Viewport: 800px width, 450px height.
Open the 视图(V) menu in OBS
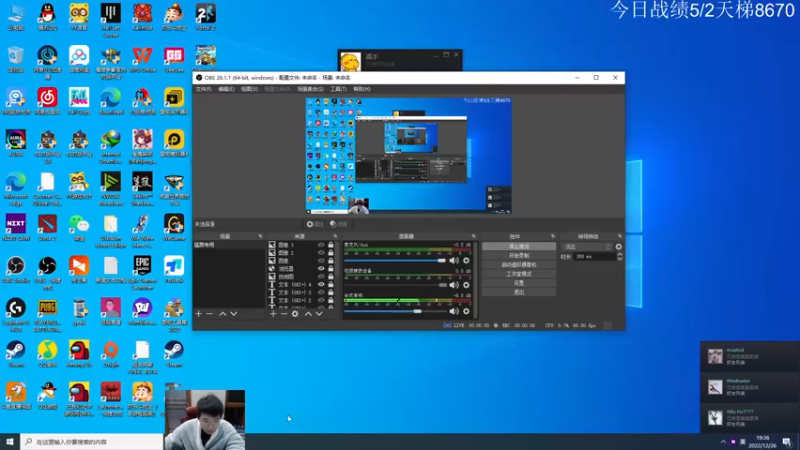249,89
